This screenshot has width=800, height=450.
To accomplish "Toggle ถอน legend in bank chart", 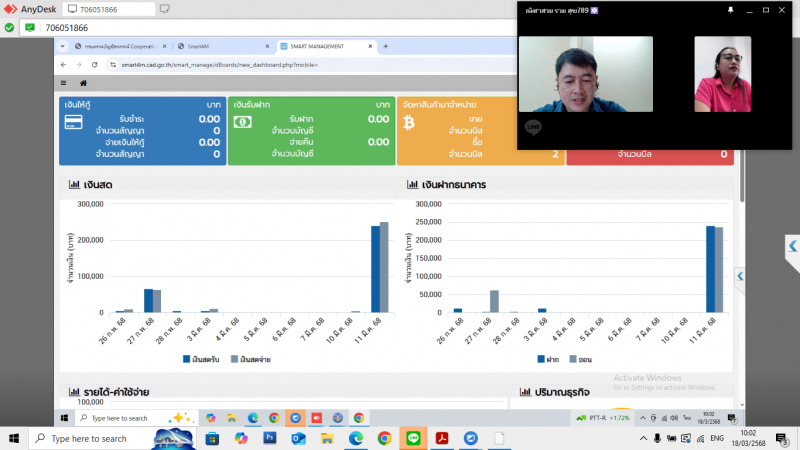I will tap(581, 359).
